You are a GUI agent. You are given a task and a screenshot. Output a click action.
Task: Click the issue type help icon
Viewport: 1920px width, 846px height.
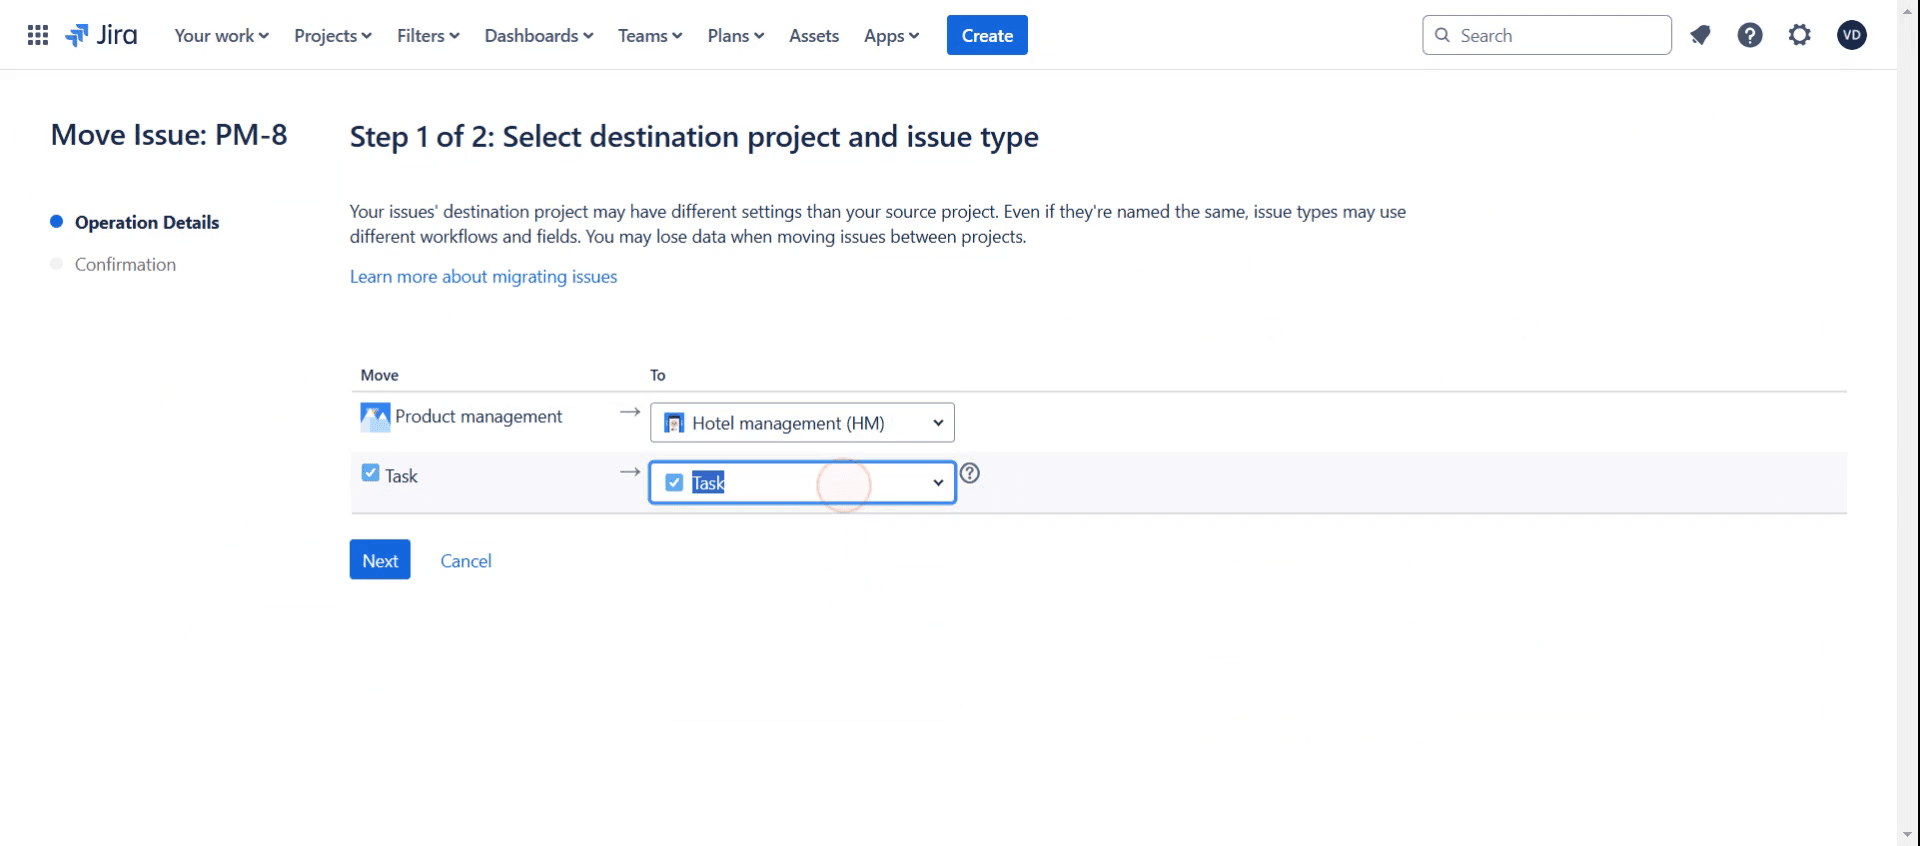[969, 473]
